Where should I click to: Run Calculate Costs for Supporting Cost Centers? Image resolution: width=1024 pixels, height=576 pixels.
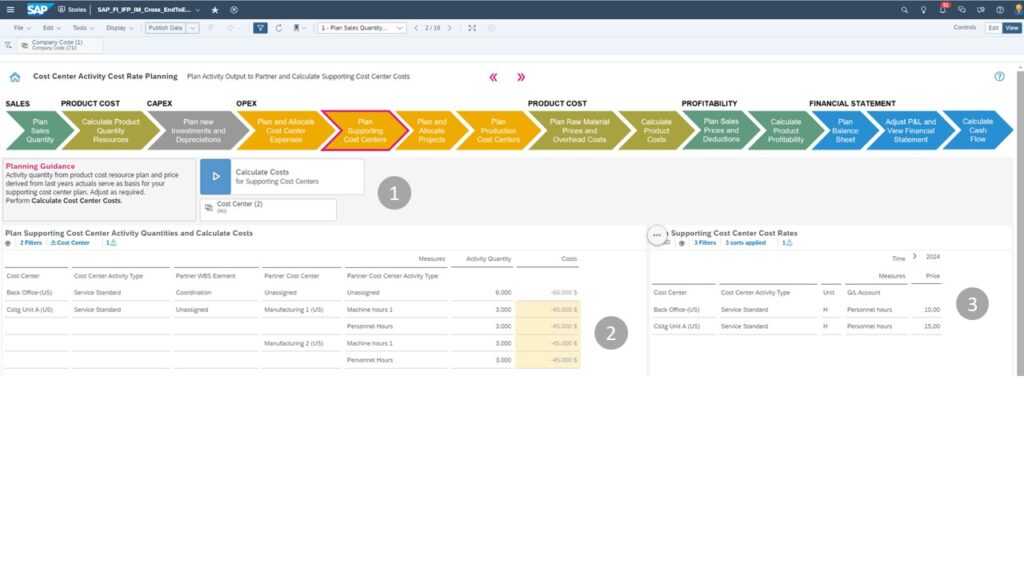click(x=216, y=176)
